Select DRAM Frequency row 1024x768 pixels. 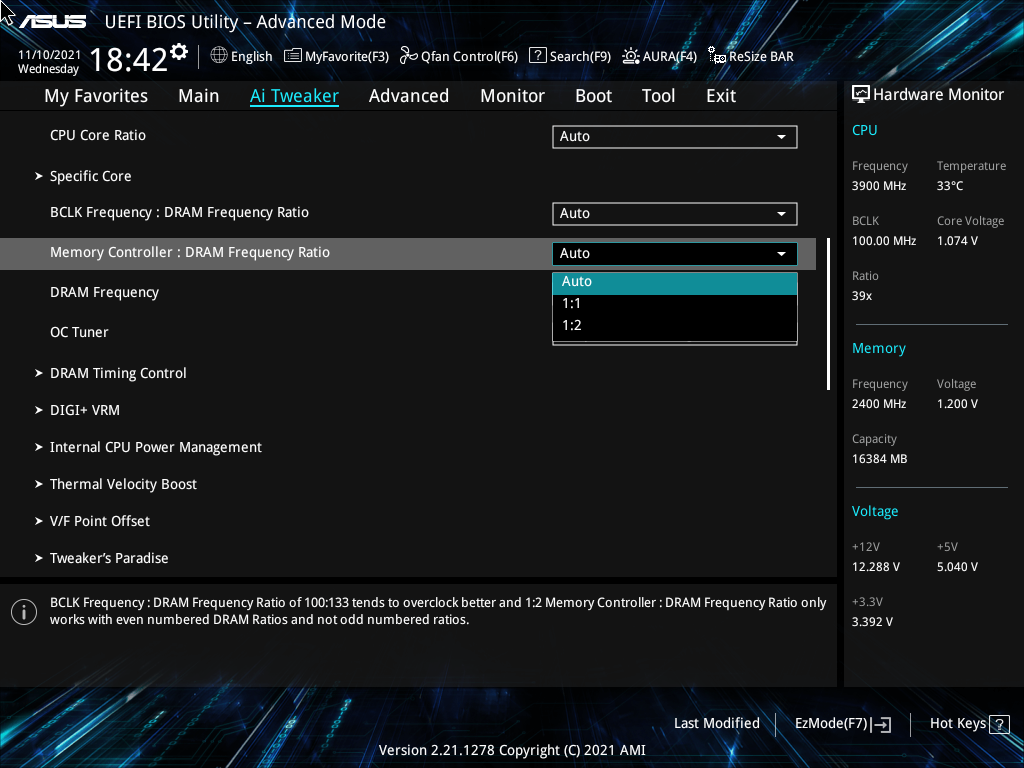pyautogui.click(x=104, y=293)
